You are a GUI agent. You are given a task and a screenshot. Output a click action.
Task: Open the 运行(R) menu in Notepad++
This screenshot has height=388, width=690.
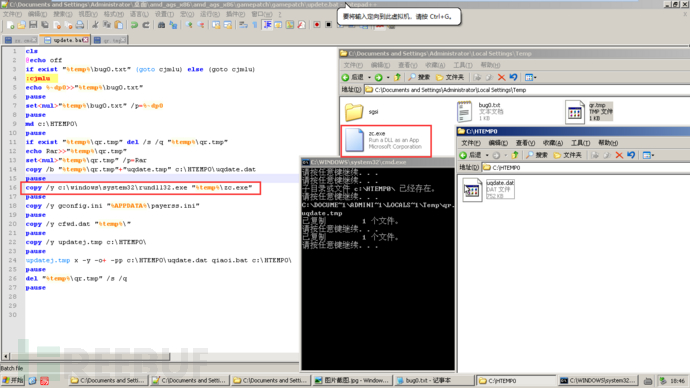coord(210,14)
